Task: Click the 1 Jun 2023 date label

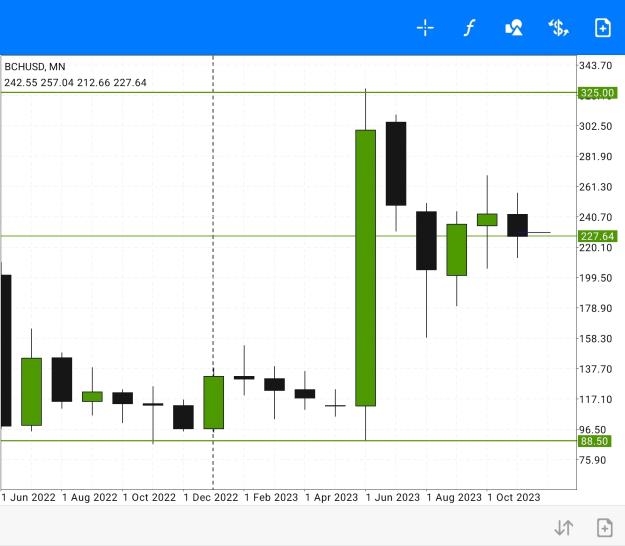Action: click(393, 497)
